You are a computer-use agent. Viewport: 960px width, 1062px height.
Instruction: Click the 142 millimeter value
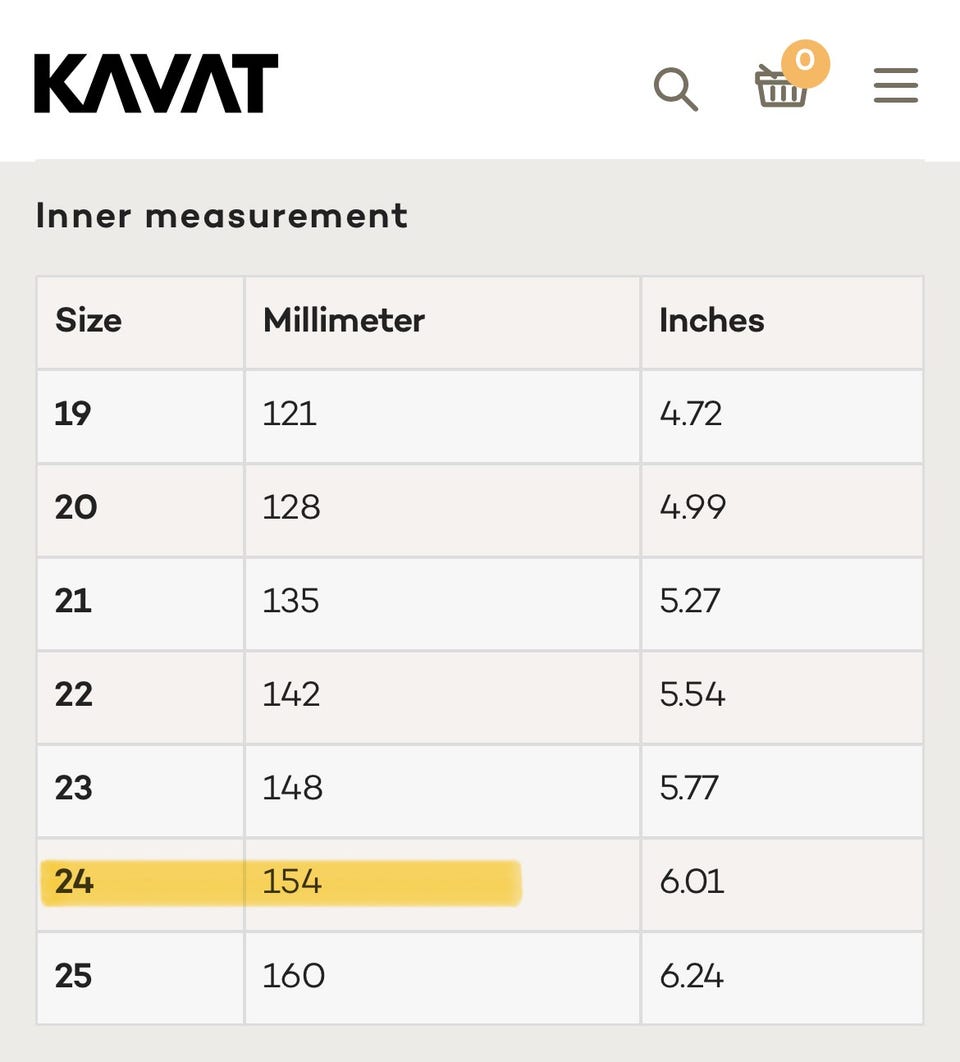point(291,694)
